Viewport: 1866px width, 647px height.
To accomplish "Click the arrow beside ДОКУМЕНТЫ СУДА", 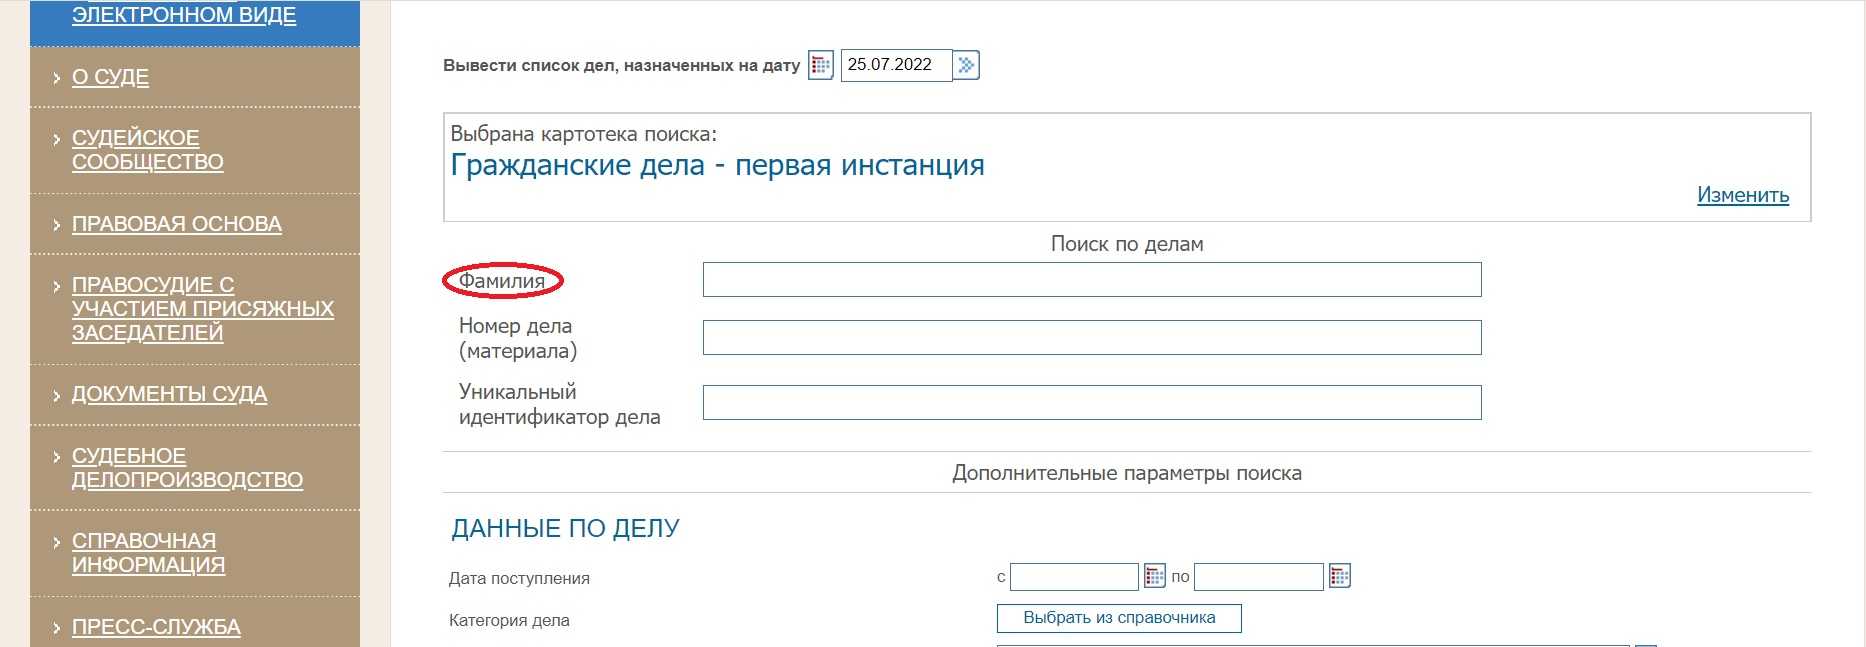I will (57, 395).
